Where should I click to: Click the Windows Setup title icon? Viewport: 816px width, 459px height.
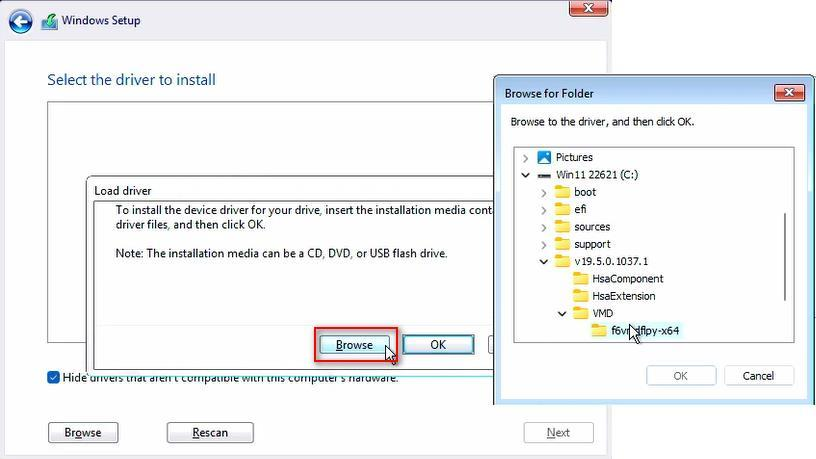pyautogui.click(x=49, y=21)
